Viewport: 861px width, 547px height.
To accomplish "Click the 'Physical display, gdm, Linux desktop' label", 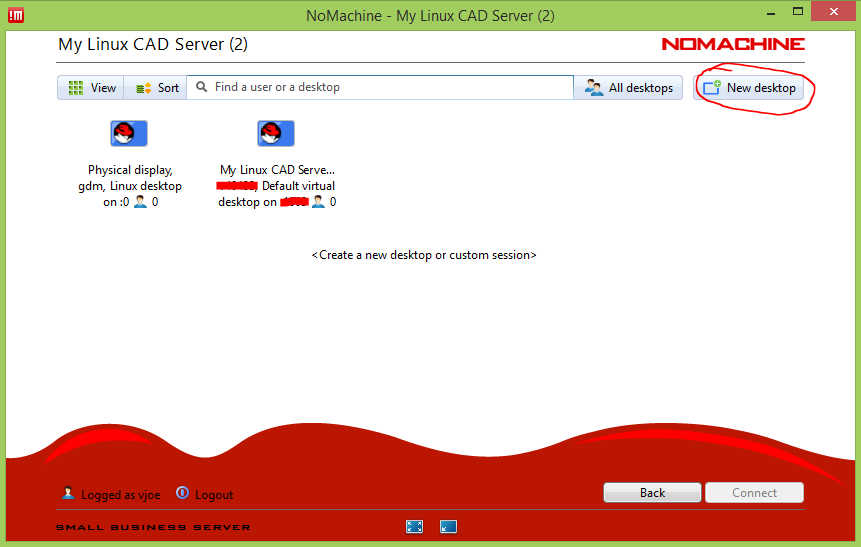I will (130, 186).
